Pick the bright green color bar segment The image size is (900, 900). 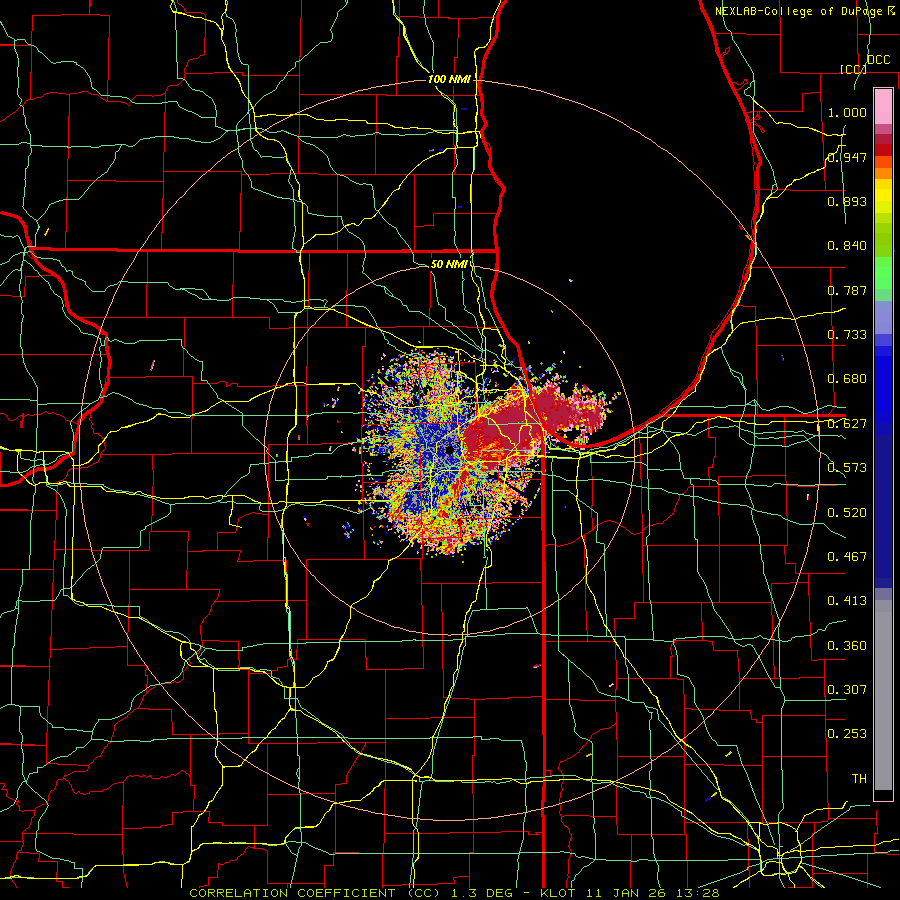pyautogui.click(x=883, y=273)
